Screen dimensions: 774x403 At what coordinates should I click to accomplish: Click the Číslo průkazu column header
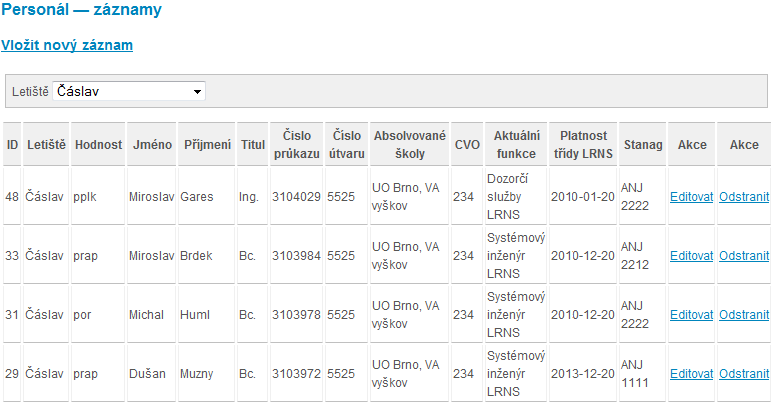[297, 144]
